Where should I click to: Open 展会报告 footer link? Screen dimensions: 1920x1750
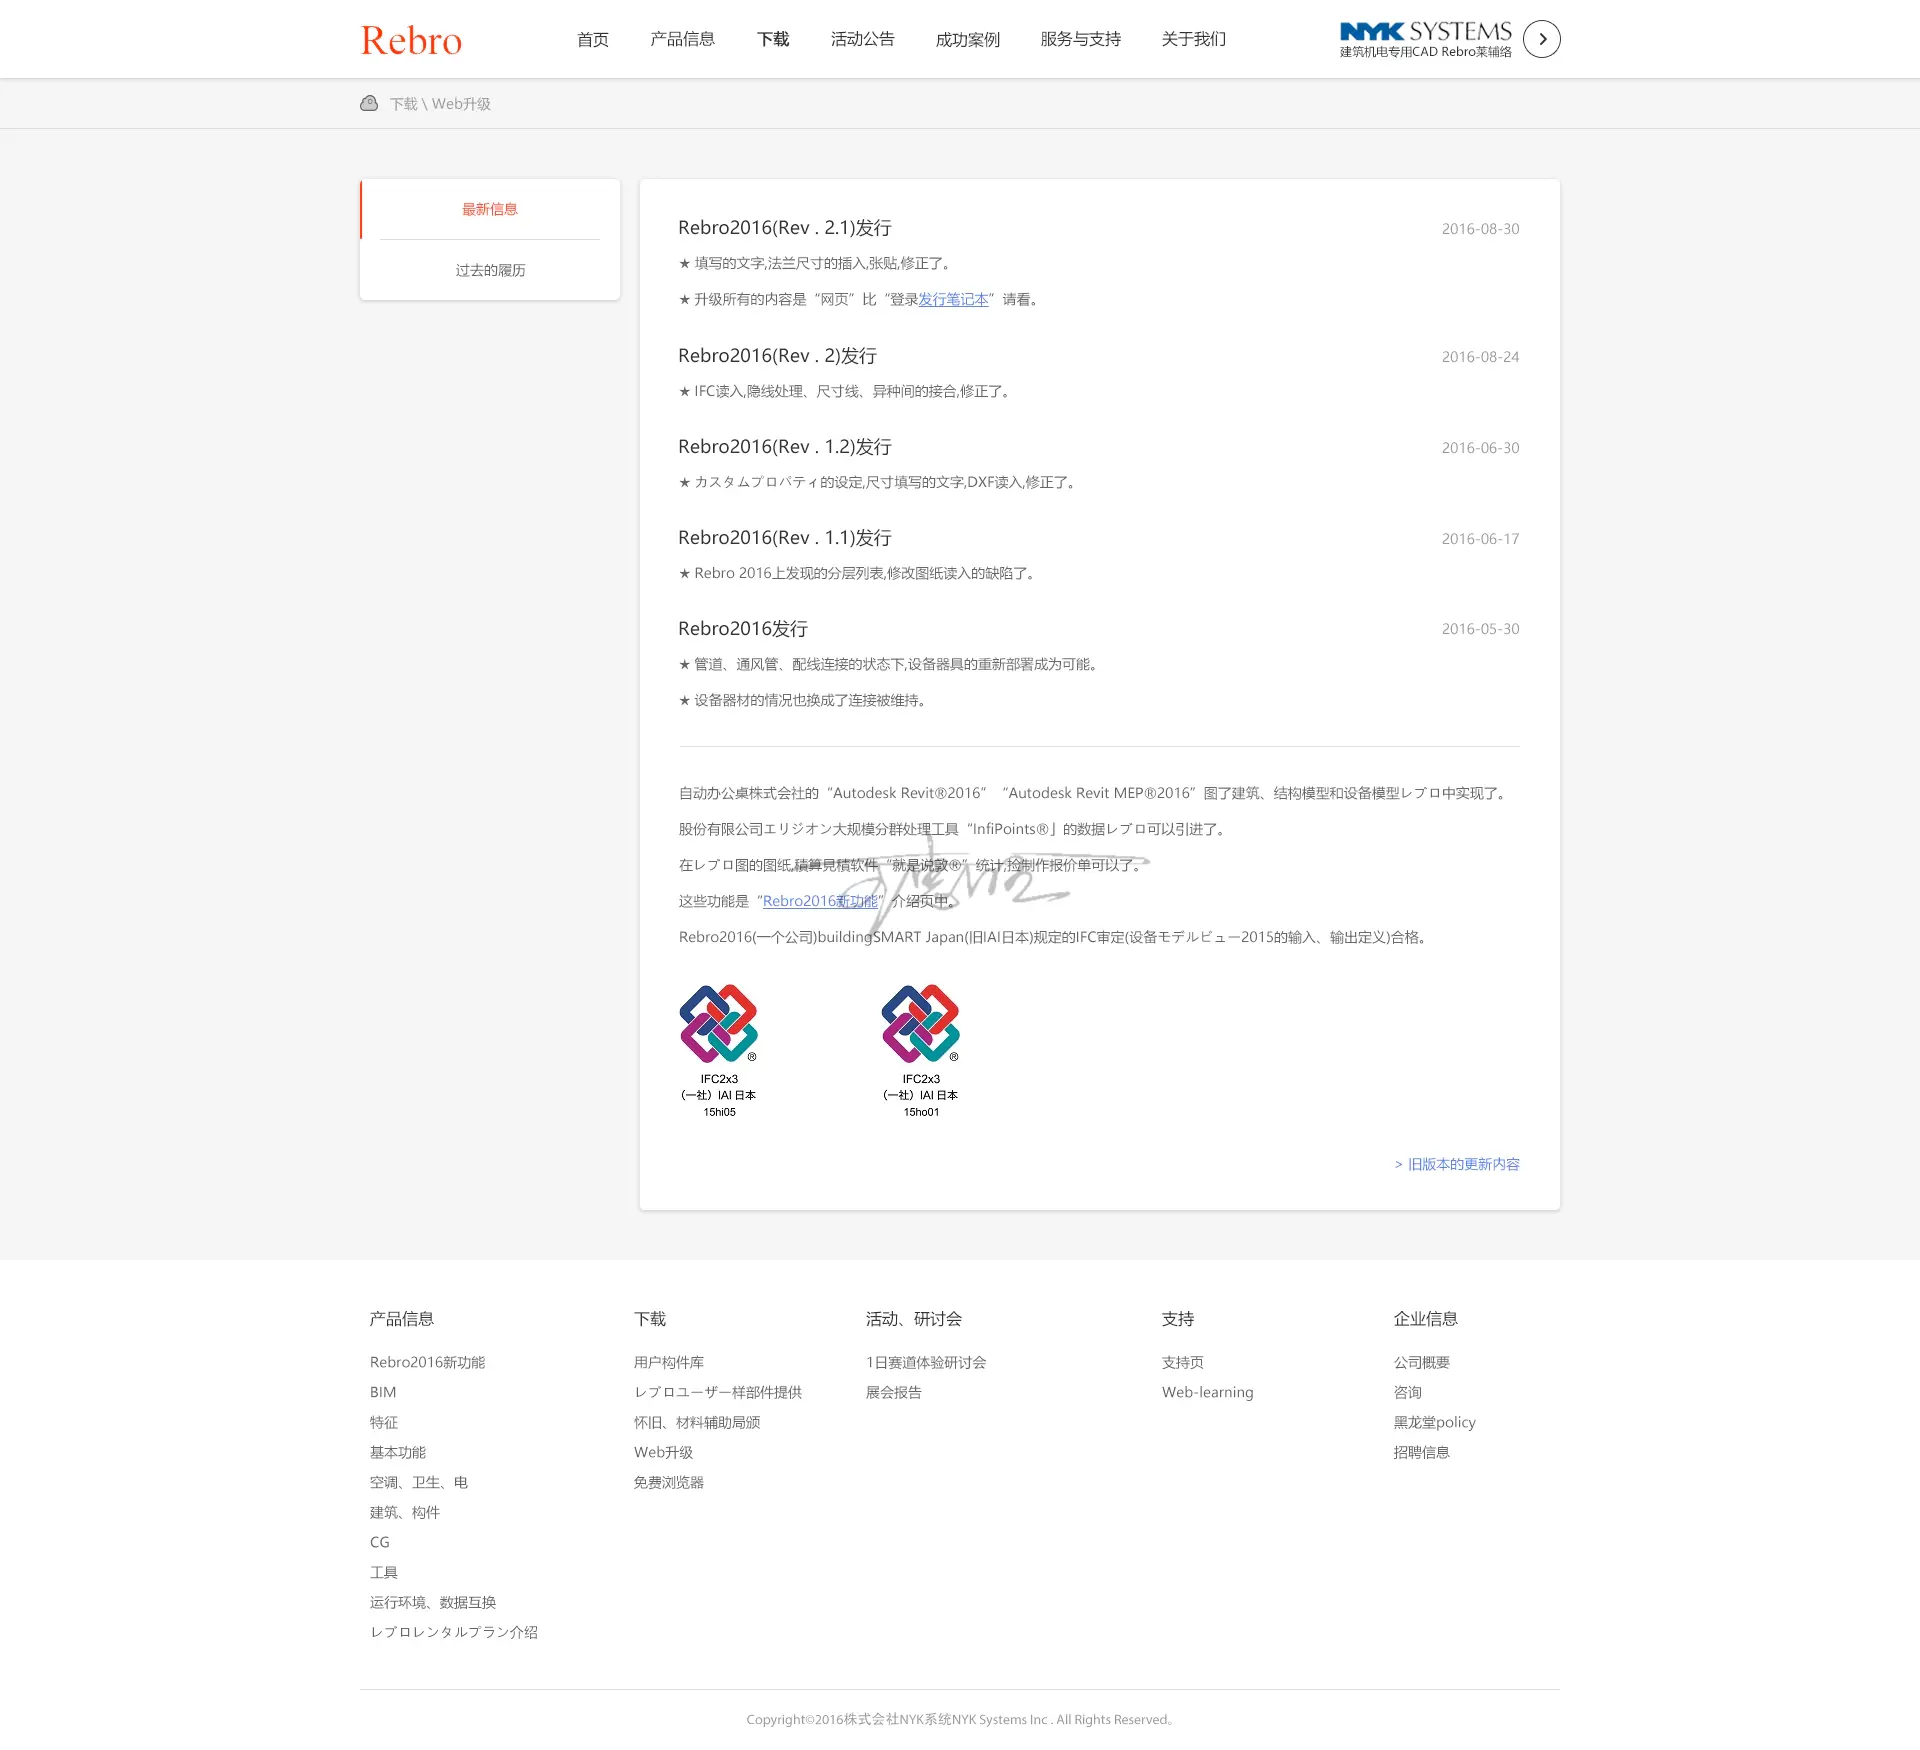click(x=894, y=1392)
